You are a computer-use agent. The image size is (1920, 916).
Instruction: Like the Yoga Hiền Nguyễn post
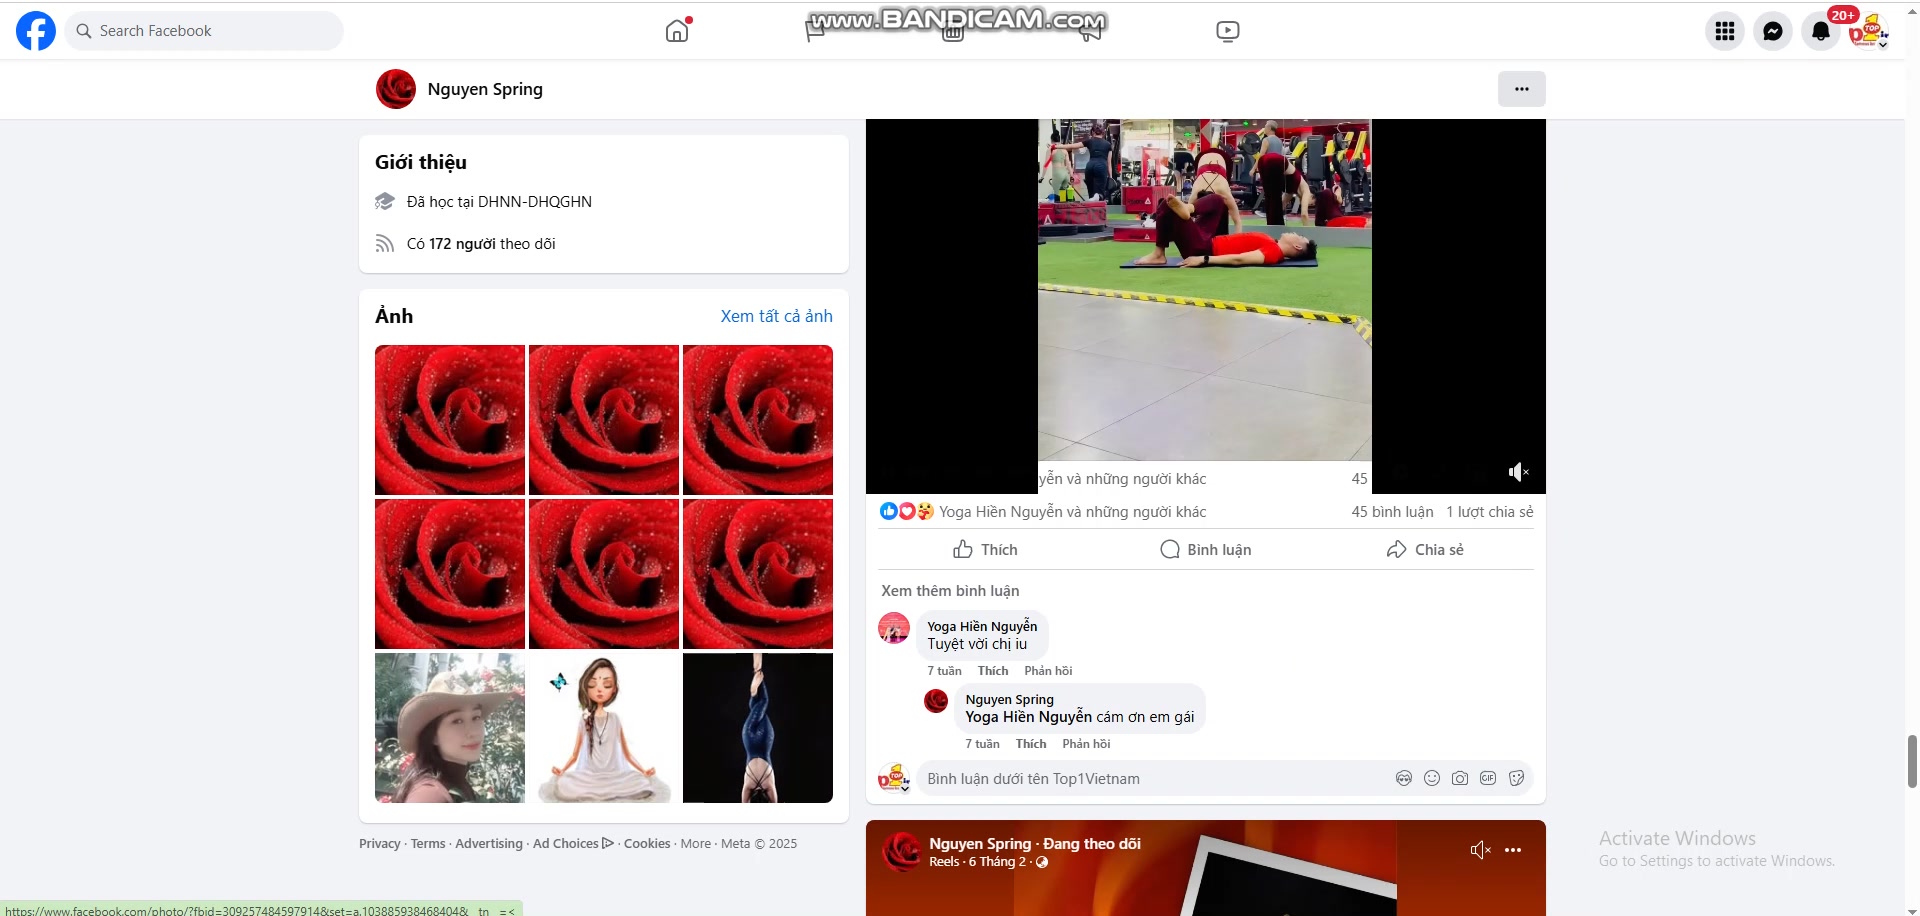click(x=984, y=549)
